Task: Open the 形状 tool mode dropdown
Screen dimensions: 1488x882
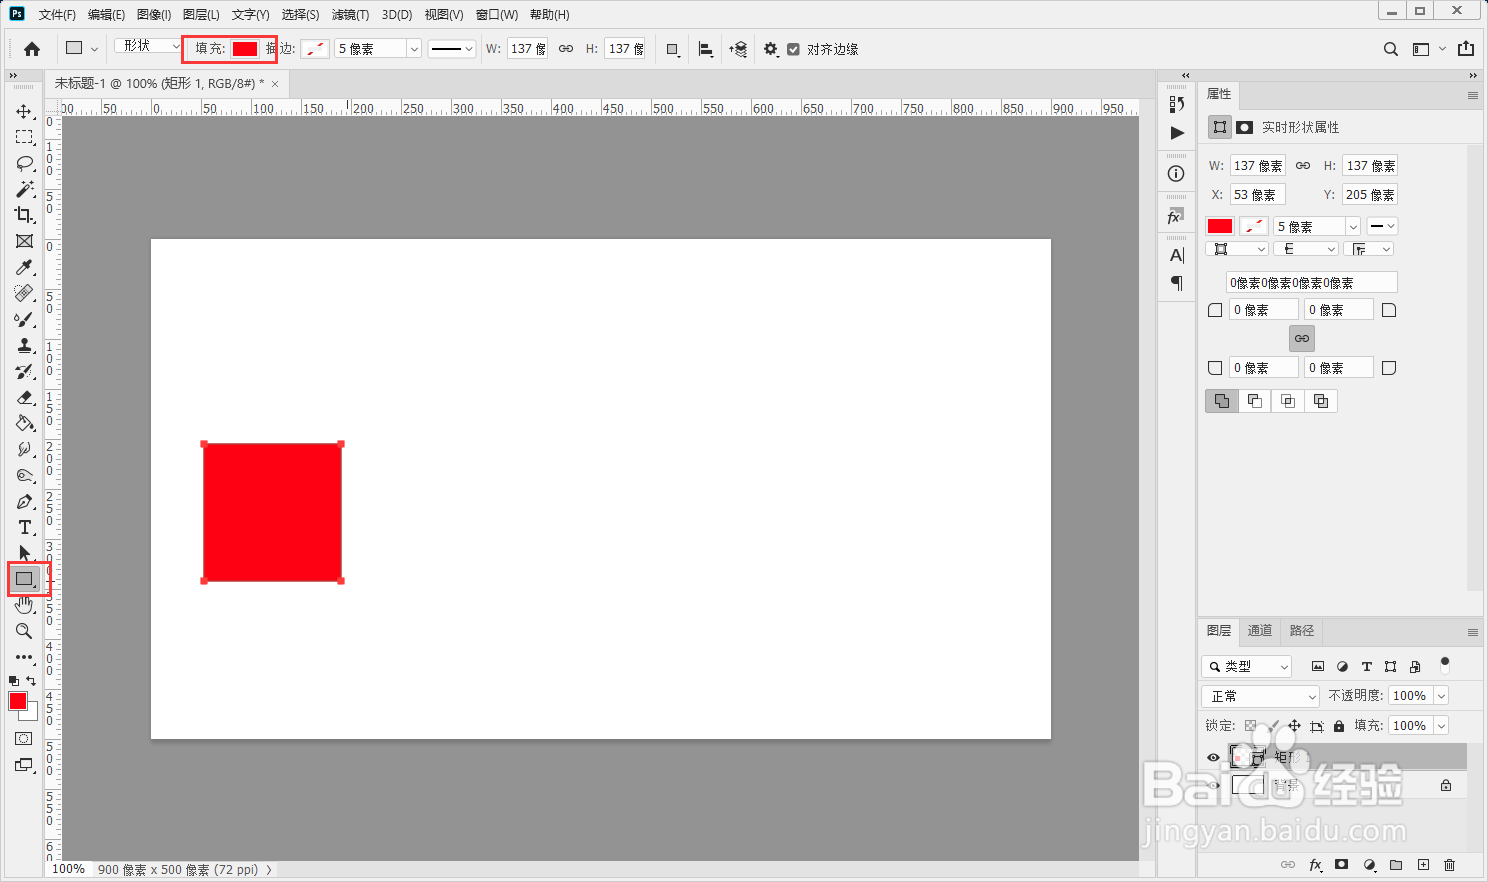Action: (148, 46)
